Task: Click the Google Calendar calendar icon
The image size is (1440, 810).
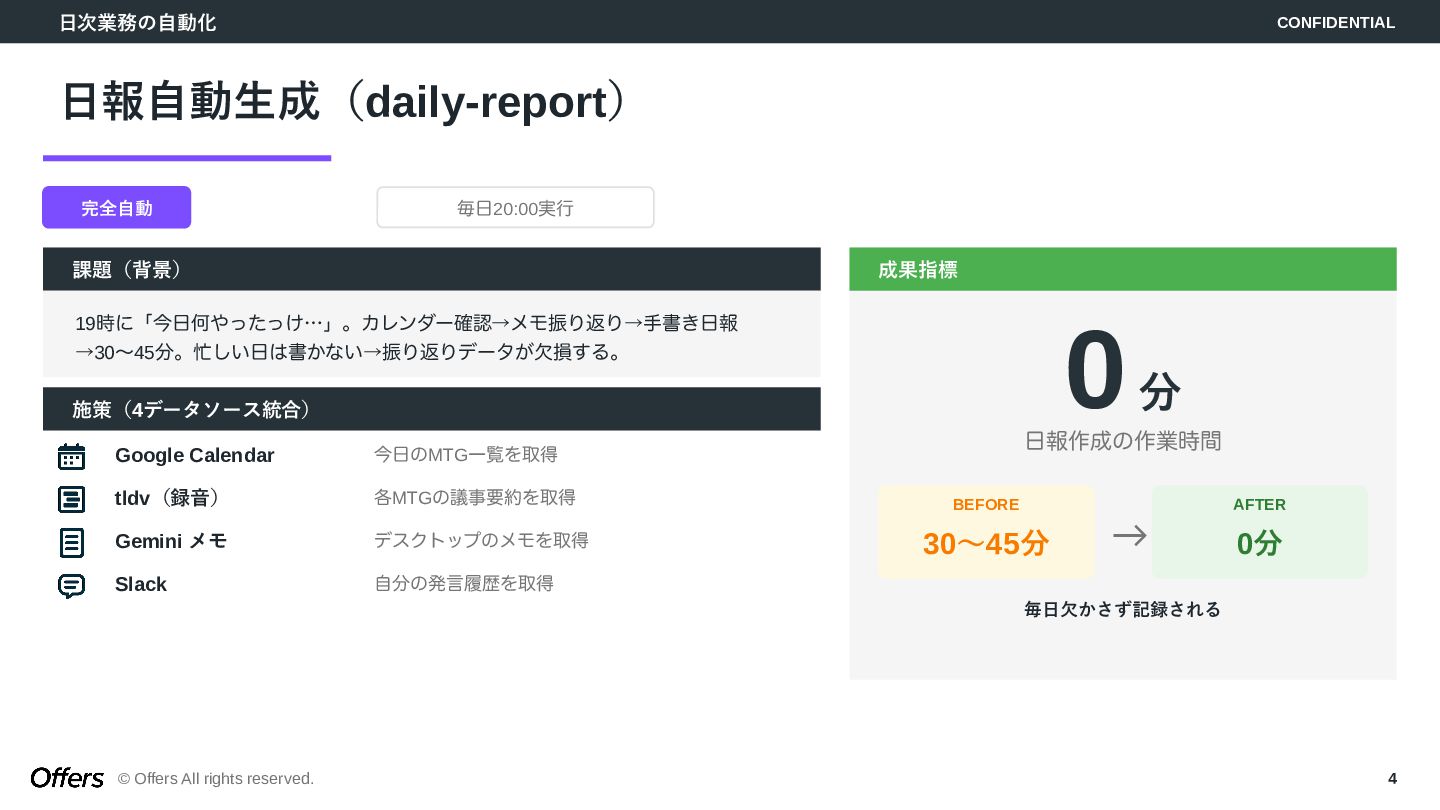Action: pos(71,456)
